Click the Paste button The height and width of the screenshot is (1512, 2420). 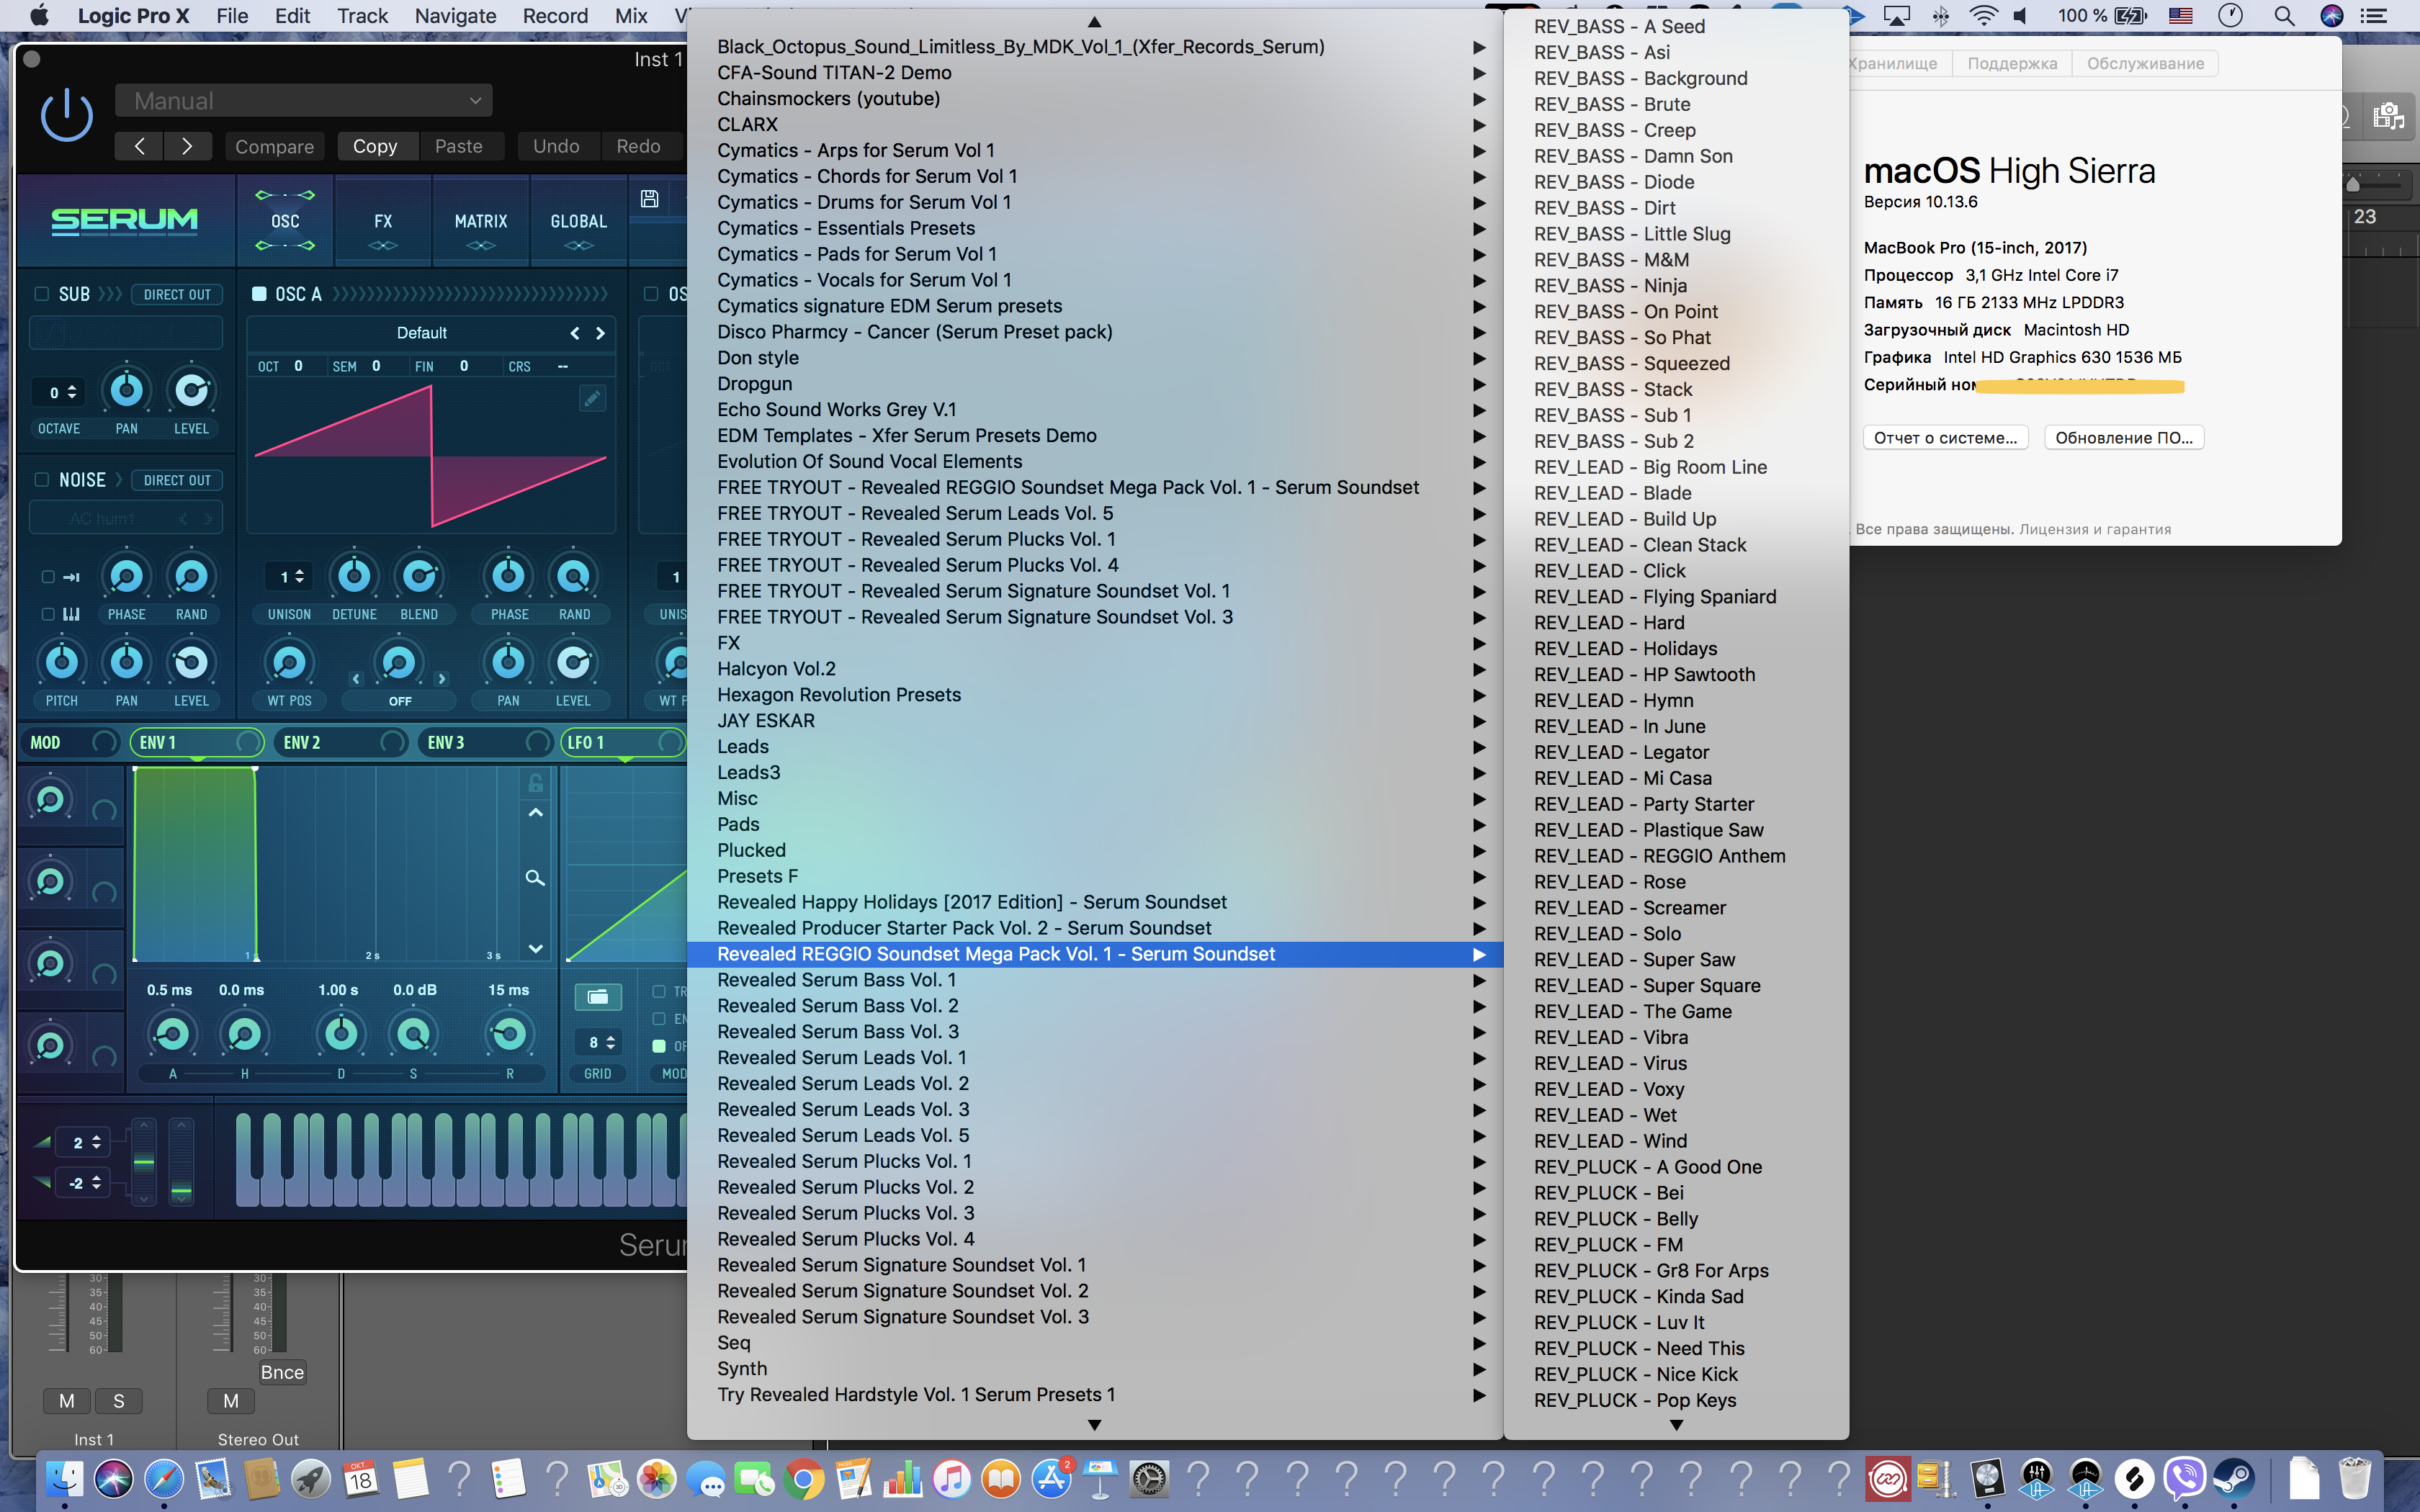(459, 146)
